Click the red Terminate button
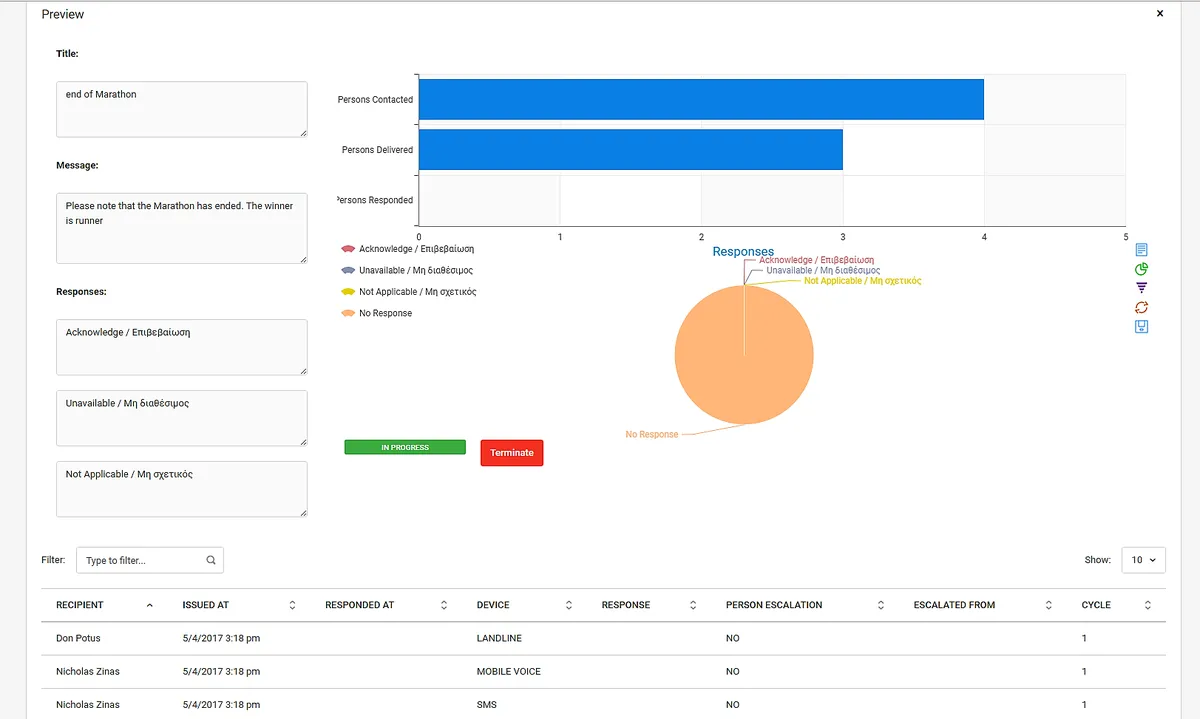The height and width of the screenshot is (719, 1200). click(x=512, y=453)
